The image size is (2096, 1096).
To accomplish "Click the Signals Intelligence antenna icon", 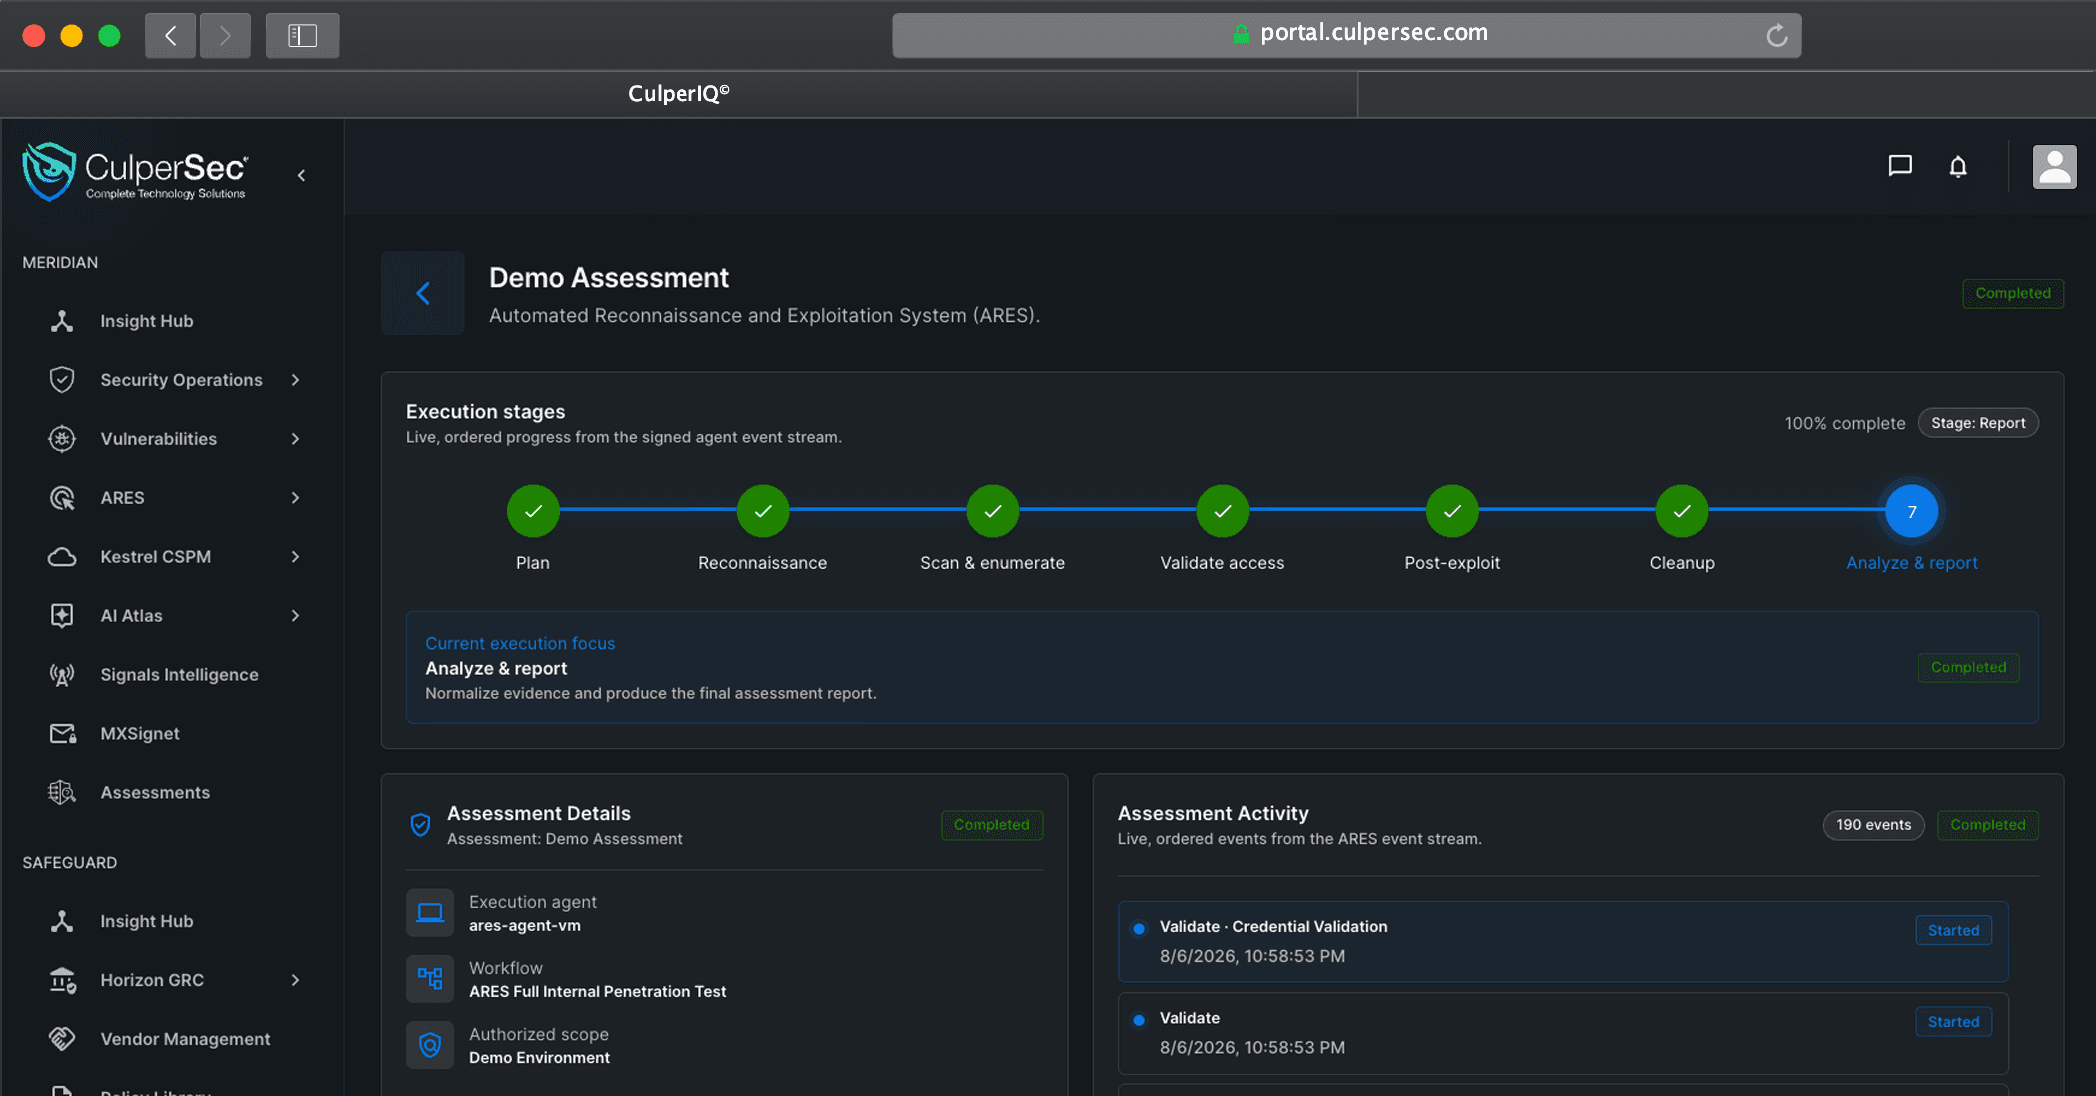I will (x=62, y=675).
